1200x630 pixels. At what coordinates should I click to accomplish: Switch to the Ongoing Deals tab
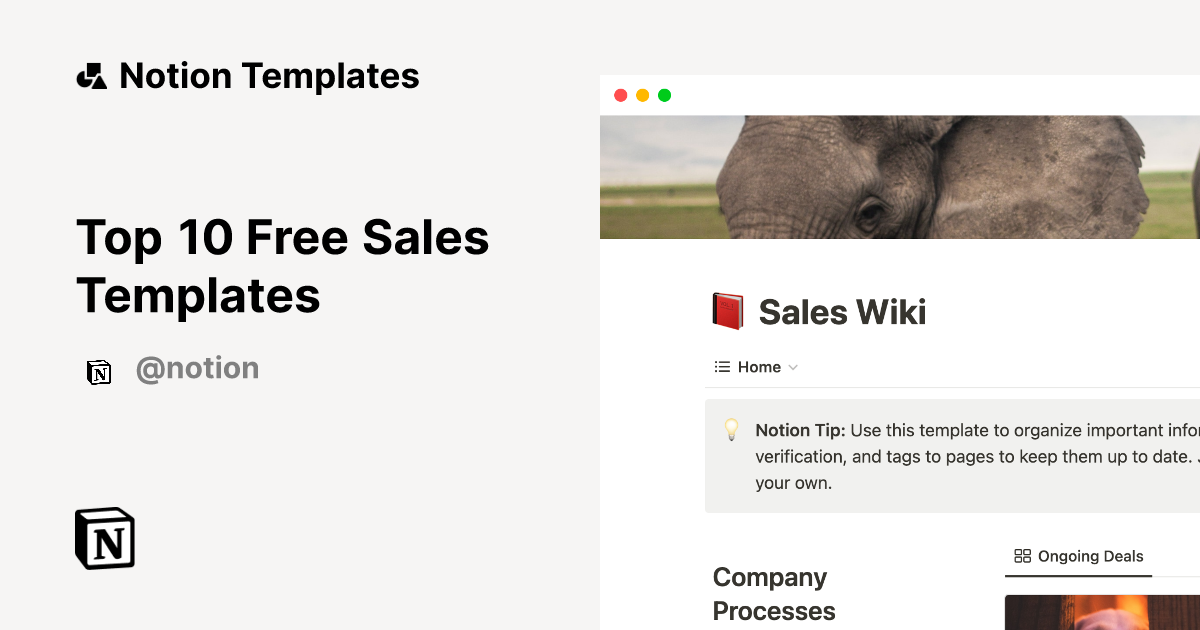(x=1090, y=556)
